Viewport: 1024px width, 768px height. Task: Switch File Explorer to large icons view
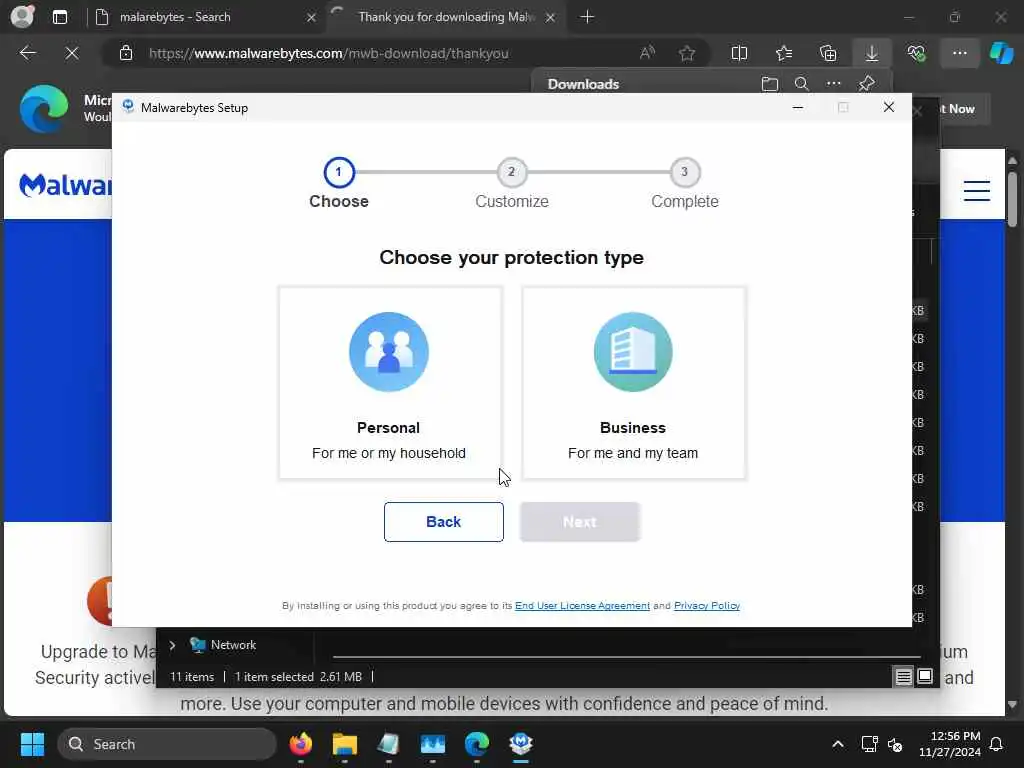(x=925, y=676)
